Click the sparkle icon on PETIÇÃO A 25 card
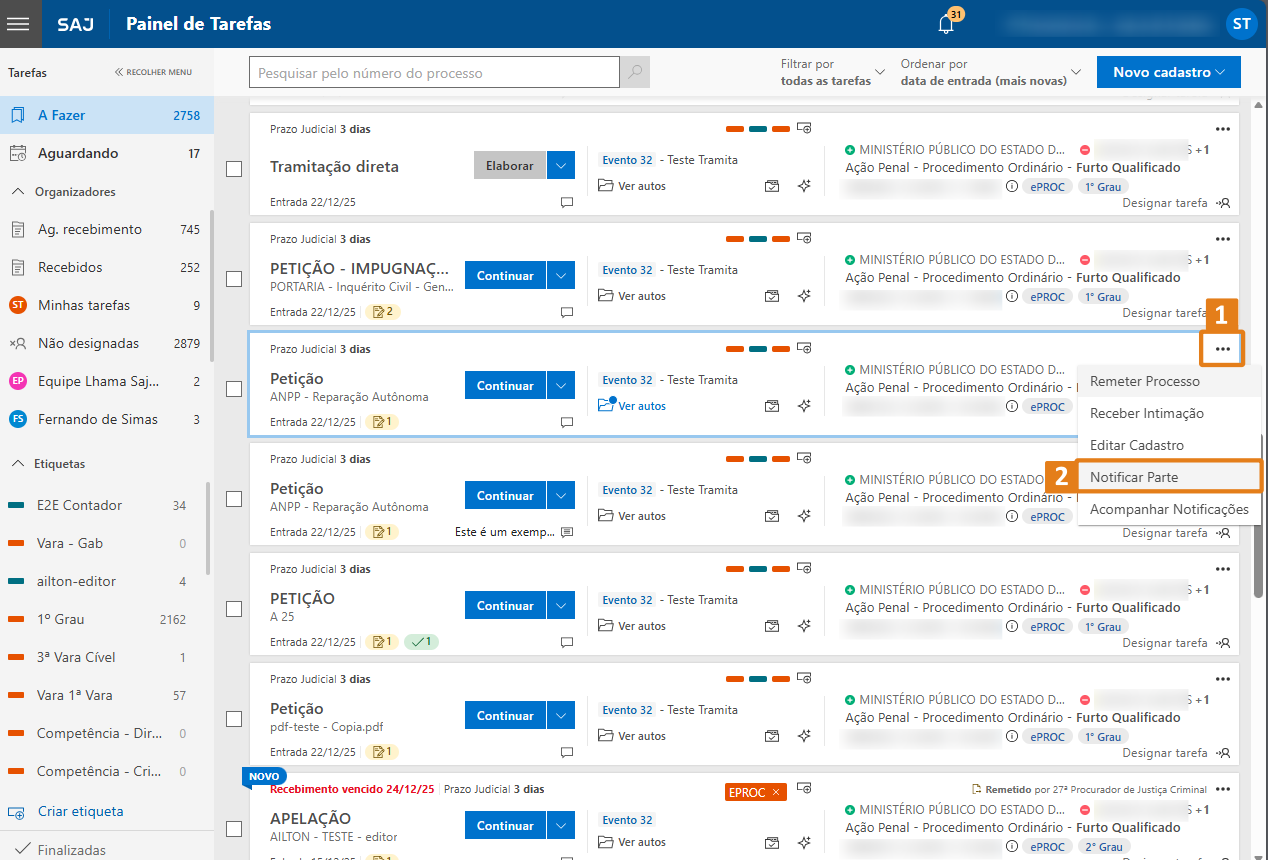 804,626
